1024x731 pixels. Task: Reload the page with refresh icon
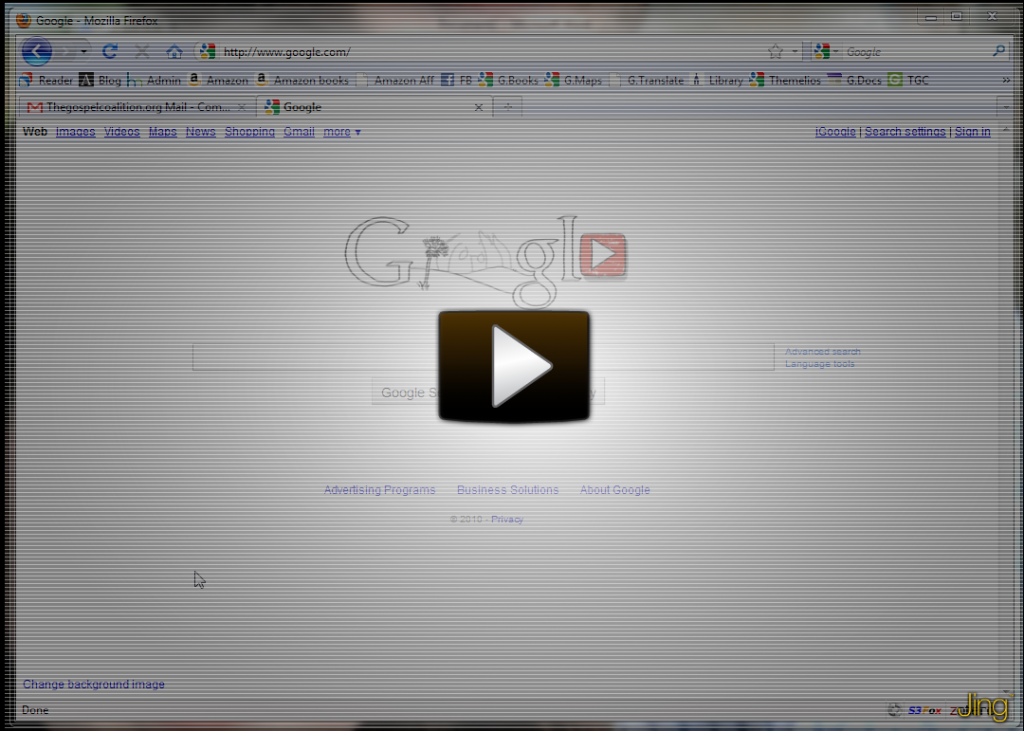[x=110, y=51]
